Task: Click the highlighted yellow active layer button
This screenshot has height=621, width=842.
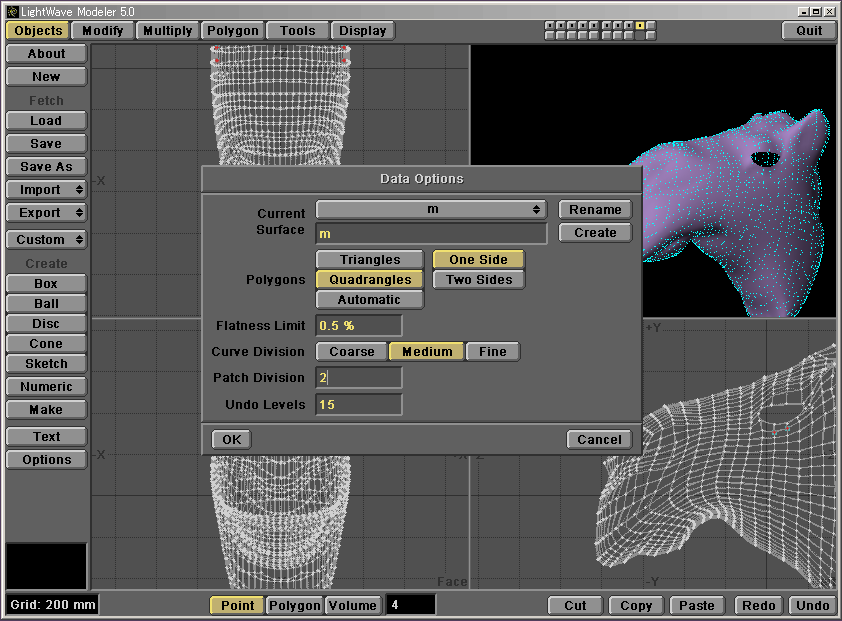Action: 640,25
